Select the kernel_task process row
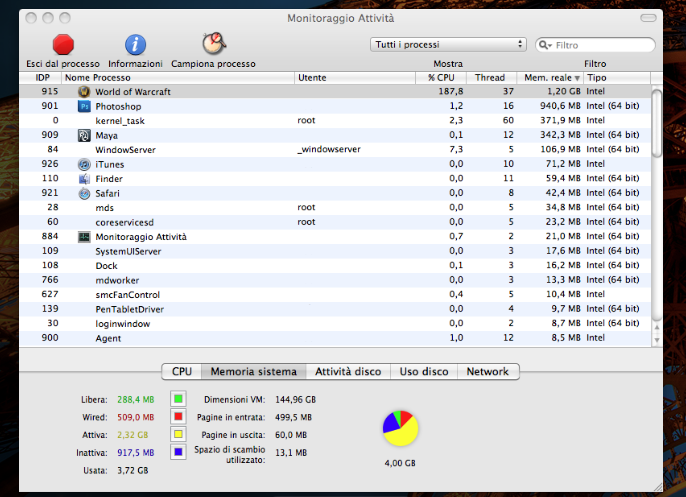Screen dimensions: 686x497 (335, 120)
